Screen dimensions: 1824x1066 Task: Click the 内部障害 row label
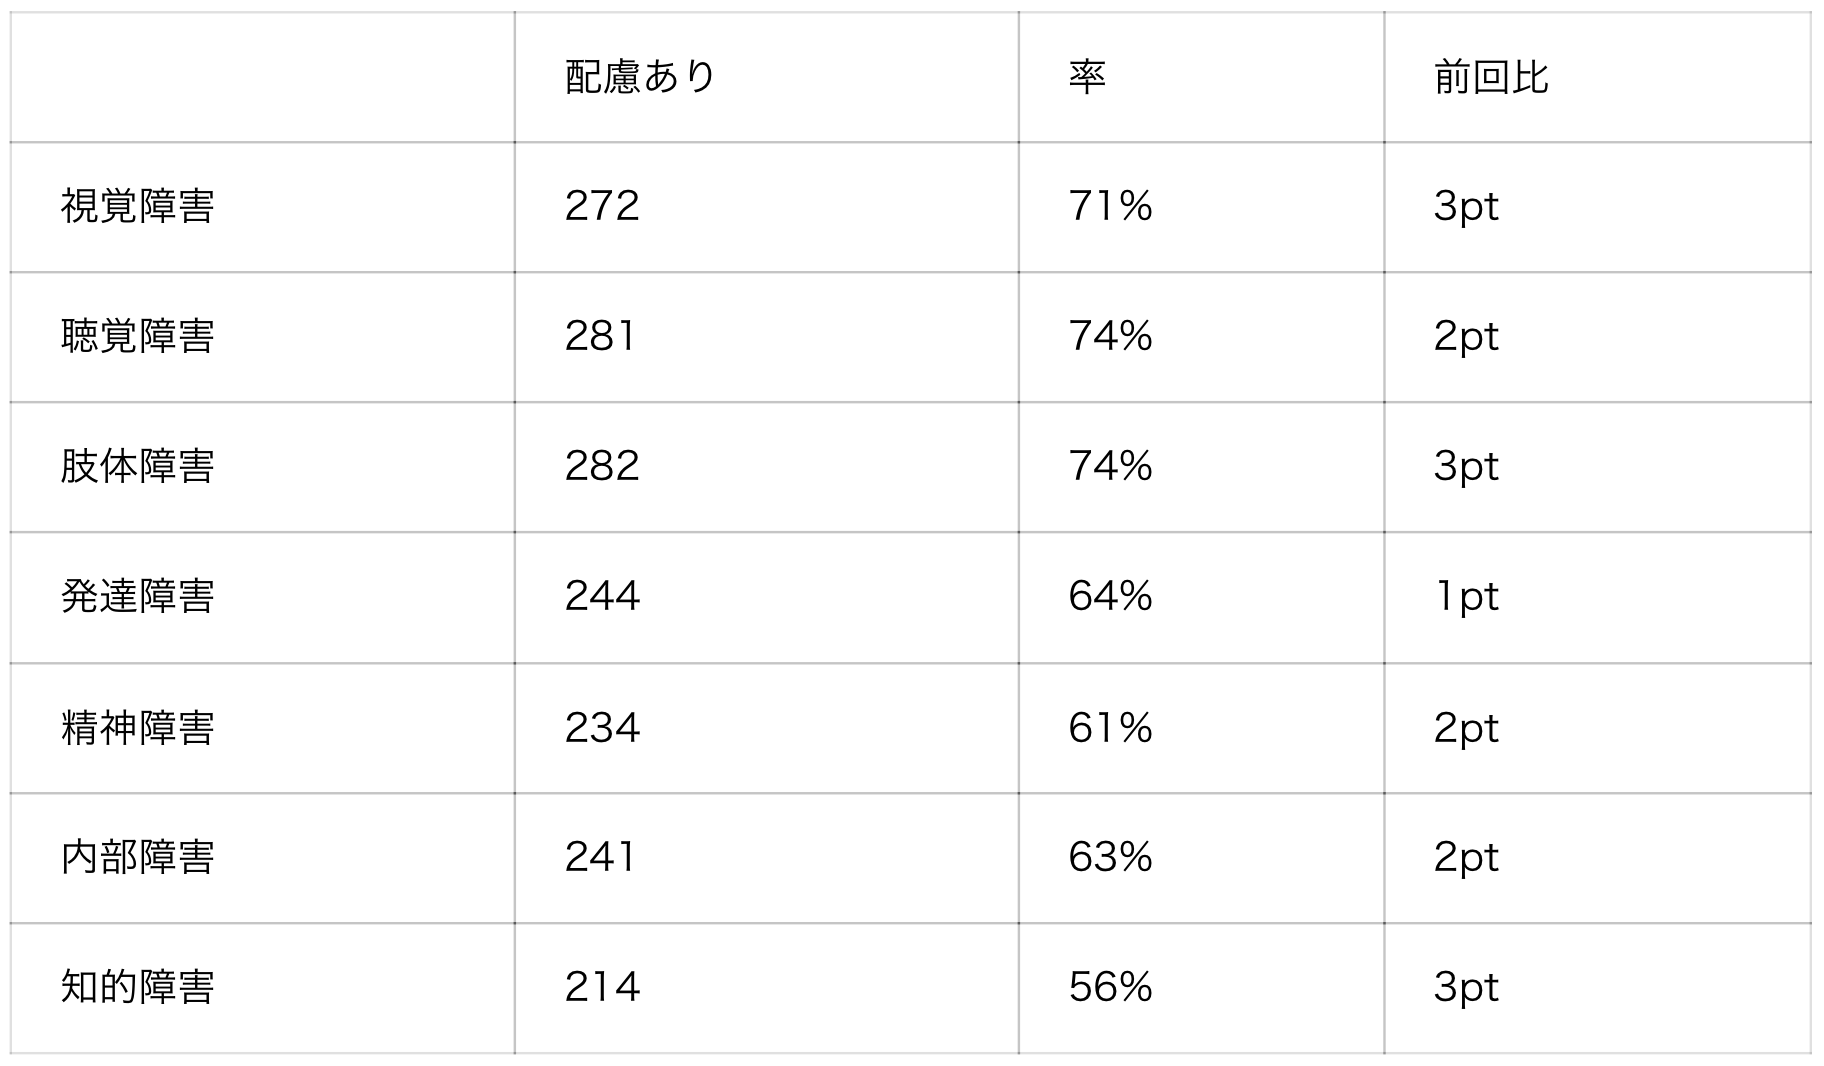point(137,858)
